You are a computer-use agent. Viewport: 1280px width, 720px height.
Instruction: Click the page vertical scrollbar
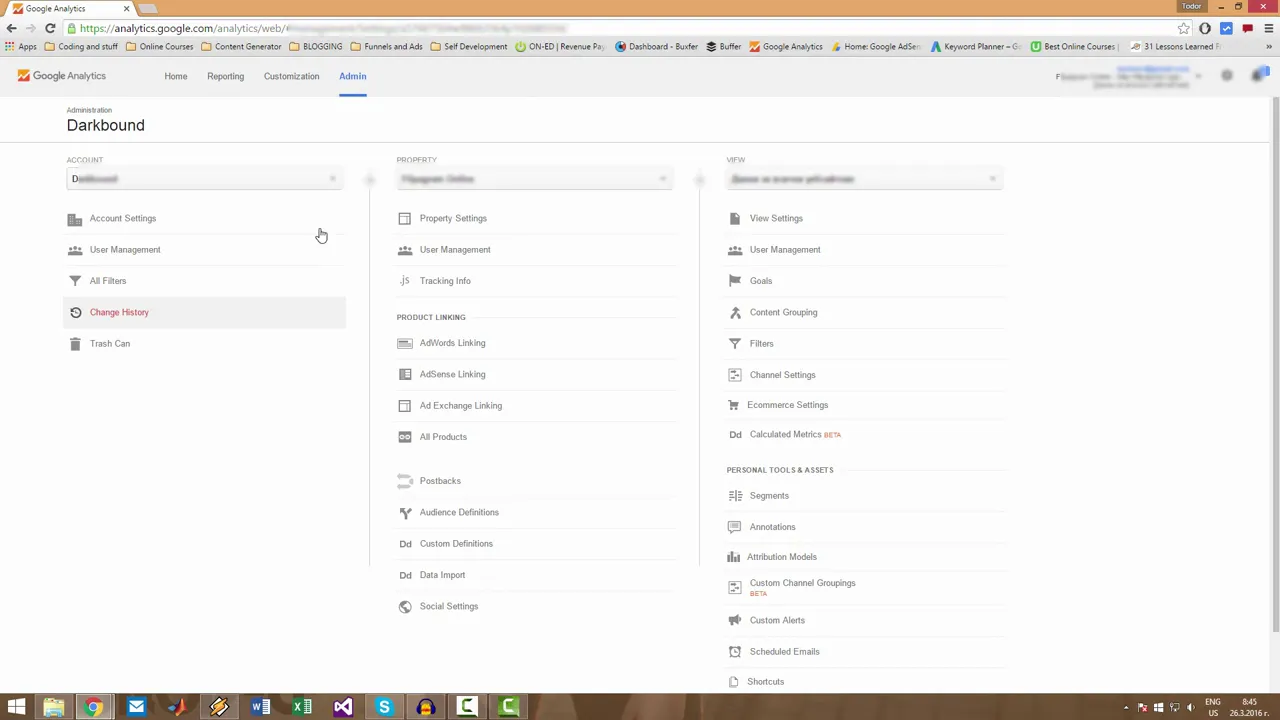click(1275, 365)
